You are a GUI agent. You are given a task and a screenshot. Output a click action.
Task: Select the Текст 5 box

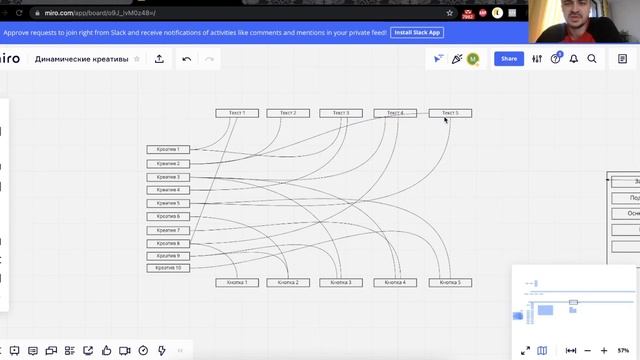point(450,113)
